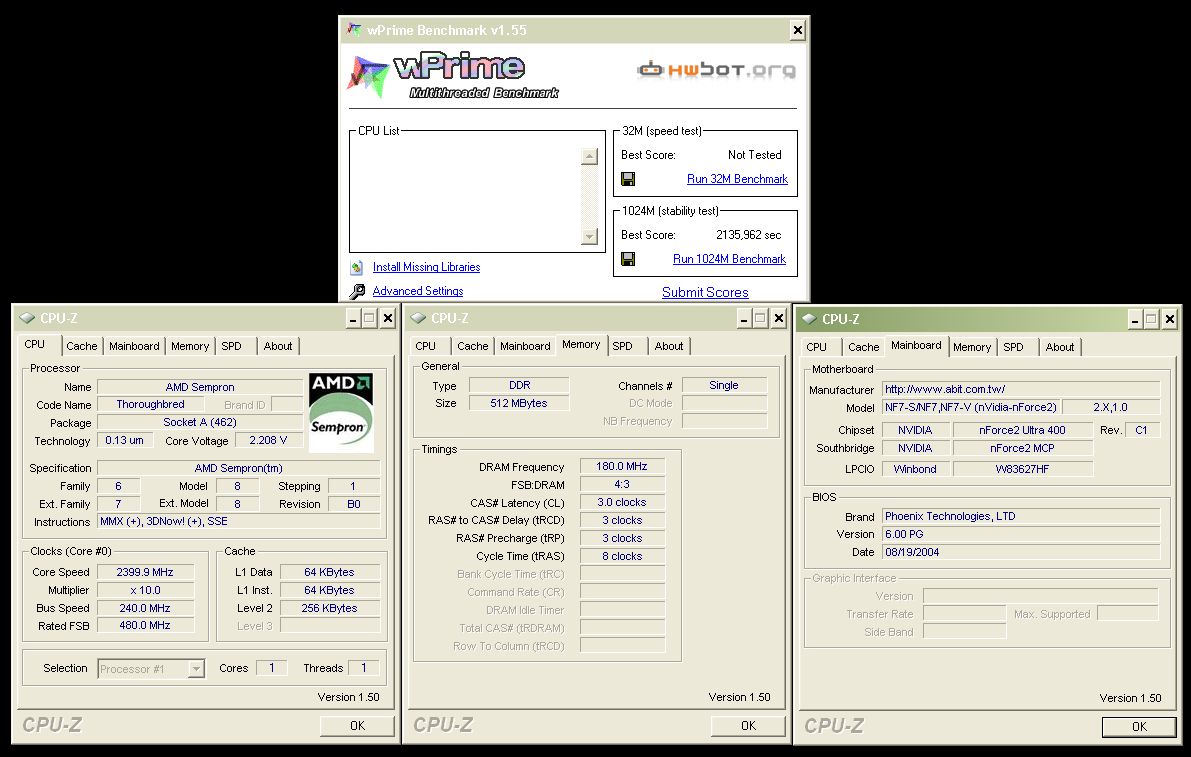Click the CPU-Z title icon in the Mainboard window

810,319
